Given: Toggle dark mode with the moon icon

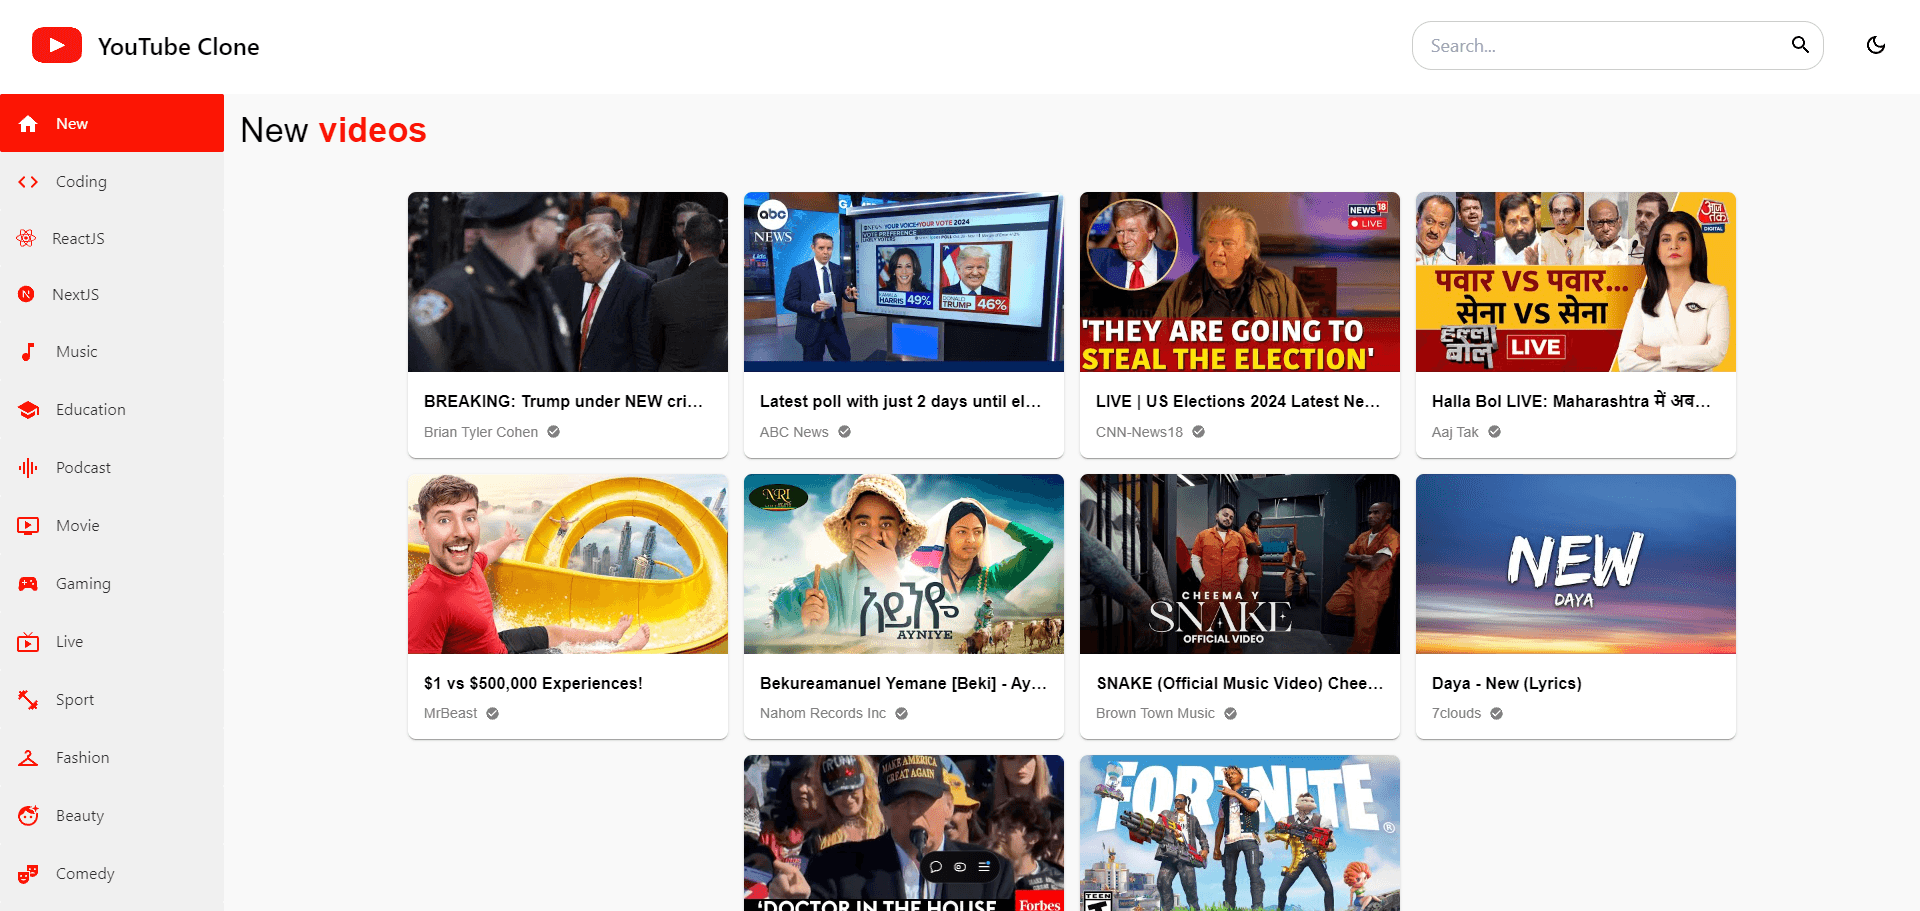Looking at the screenshot, I should click(1876, 45).
